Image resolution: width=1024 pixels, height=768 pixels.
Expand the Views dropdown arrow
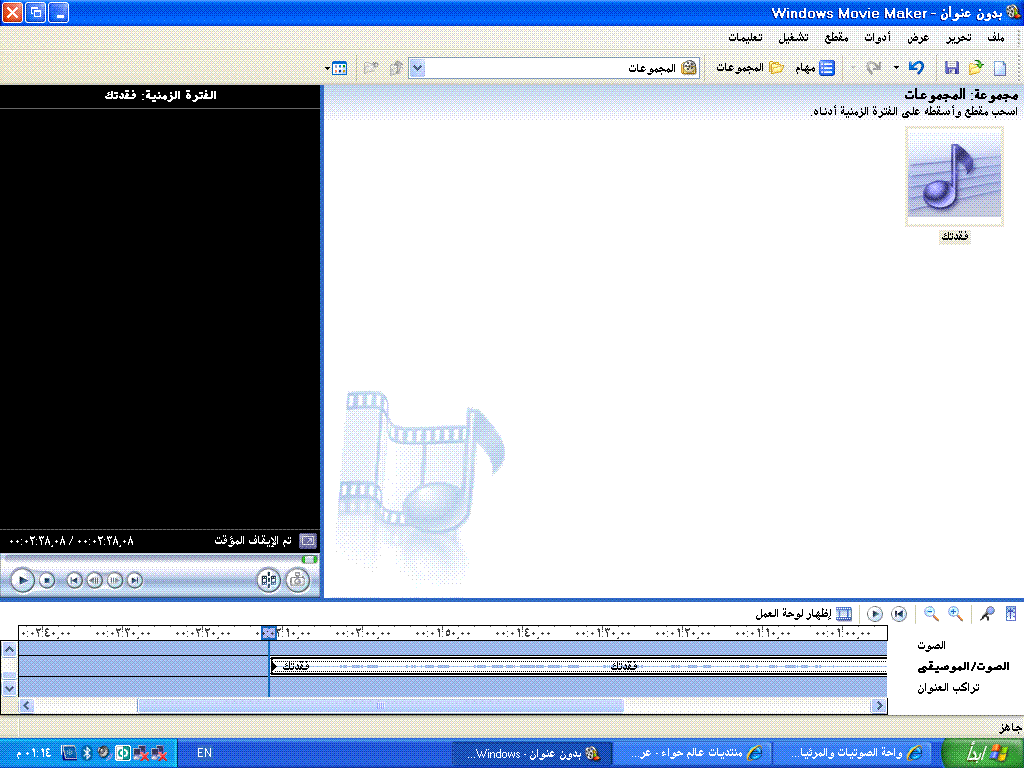pyautogui.click(x=328, y=68)
